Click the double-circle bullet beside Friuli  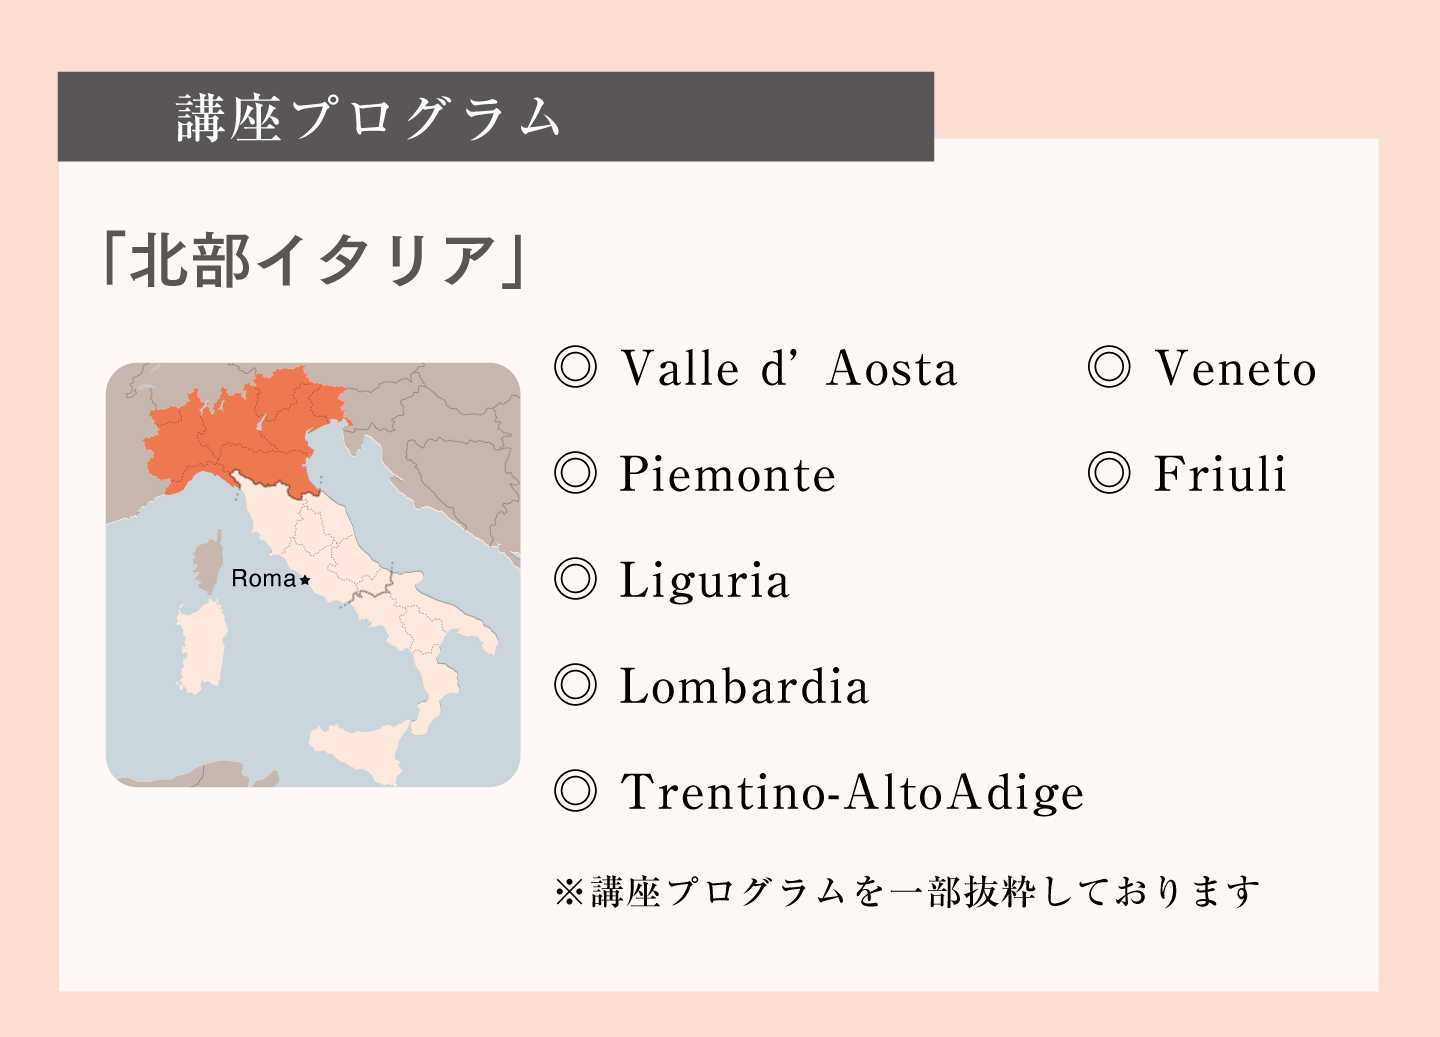pyautogui.click(x=1109, y=474)
